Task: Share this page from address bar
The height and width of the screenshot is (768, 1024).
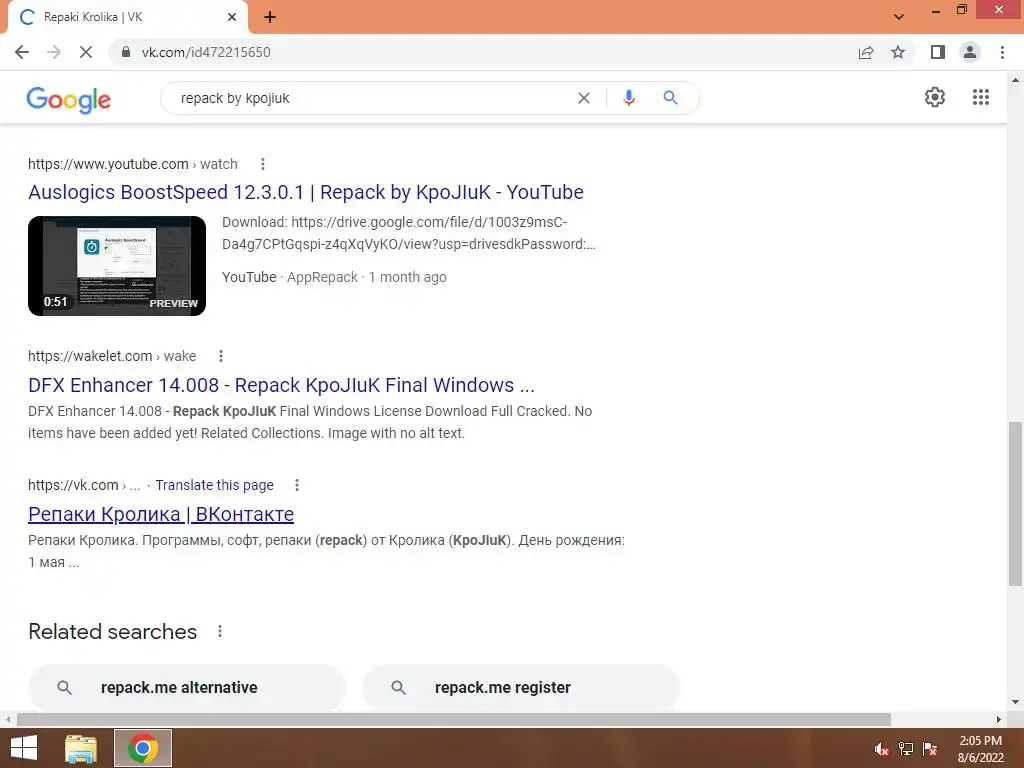Action: [866, 52]
